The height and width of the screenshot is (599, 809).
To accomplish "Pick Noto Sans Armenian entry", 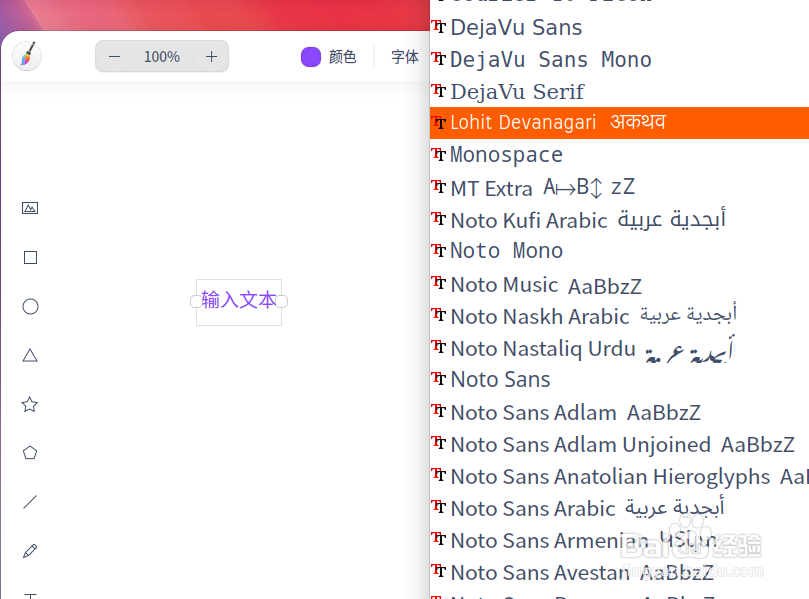I will click(x=619, y=541).
